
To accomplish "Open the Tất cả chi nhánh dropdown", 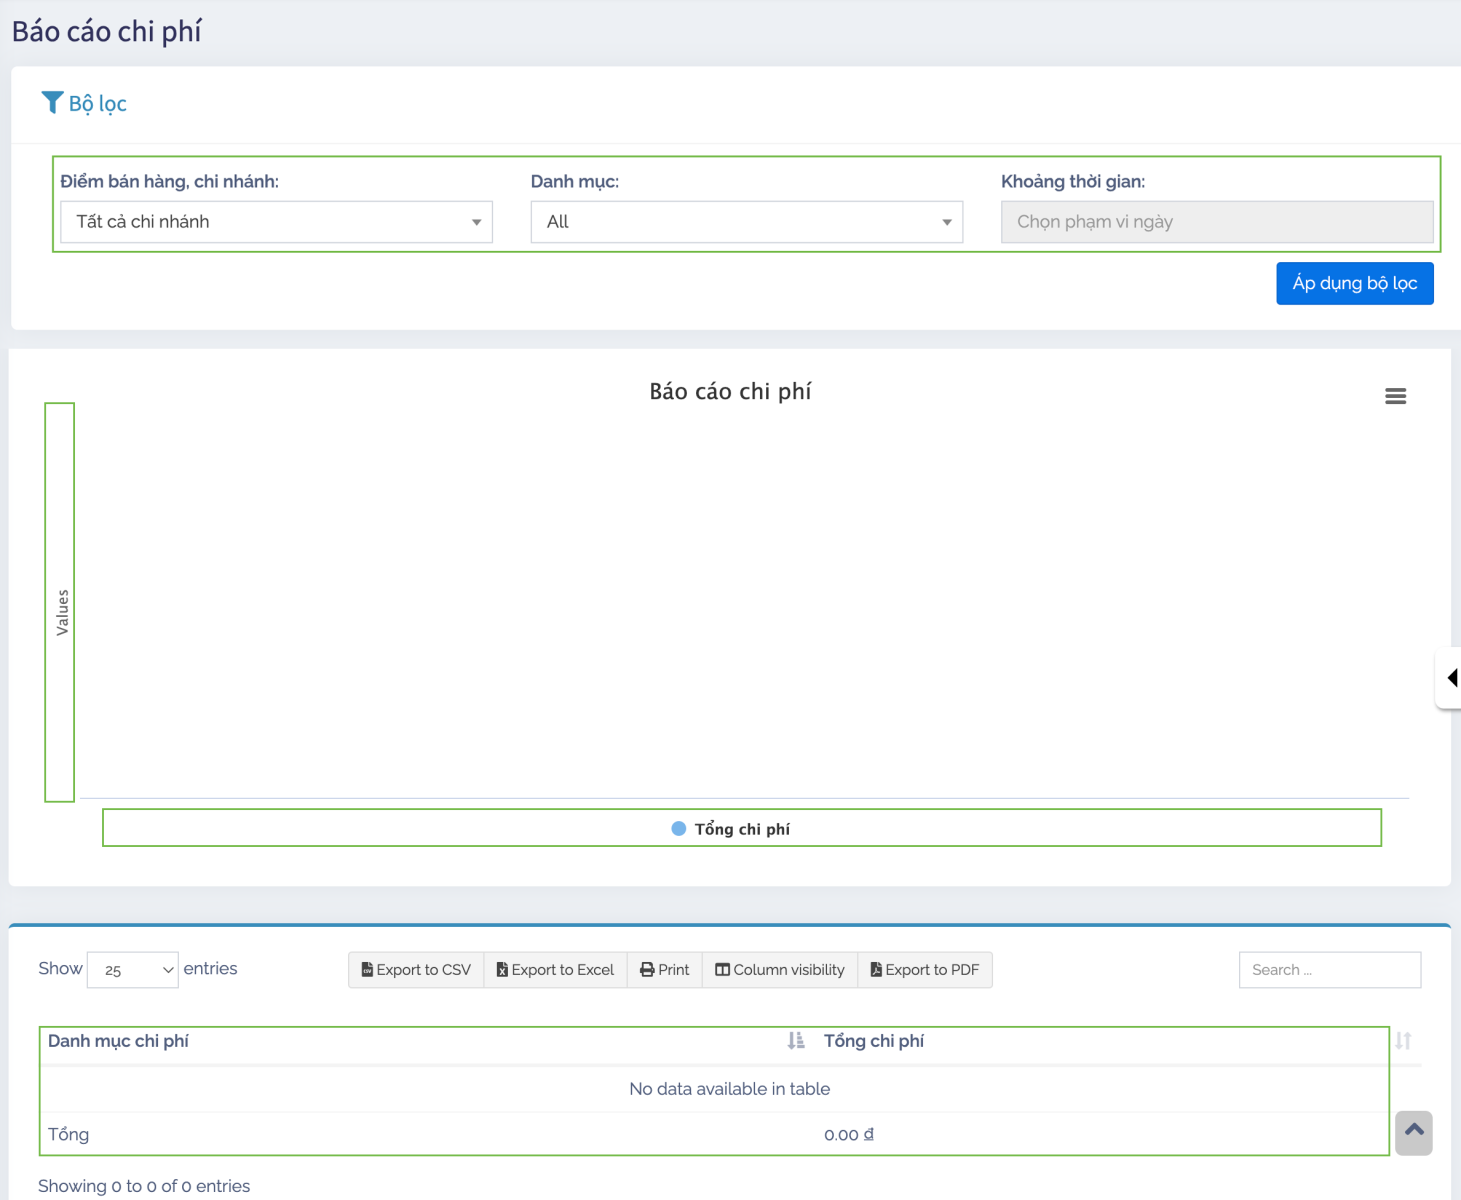I will tap(276, 222).
